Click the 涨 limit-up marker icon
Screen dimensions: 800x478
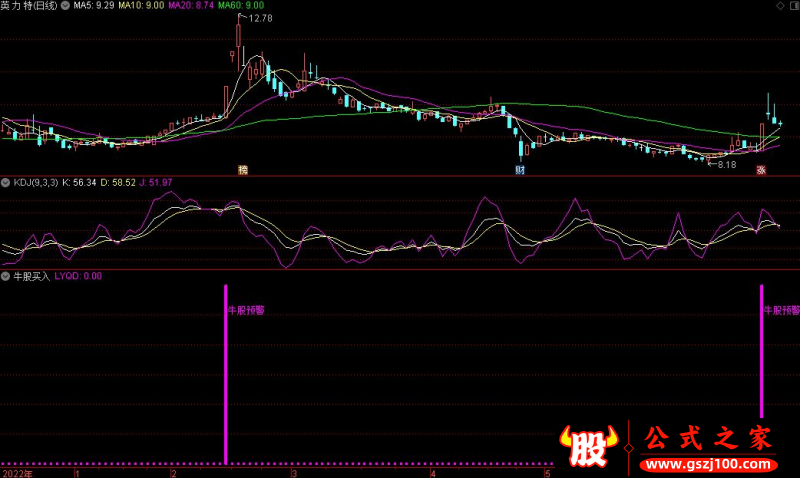pyautogui.click(x=760, y=170)
